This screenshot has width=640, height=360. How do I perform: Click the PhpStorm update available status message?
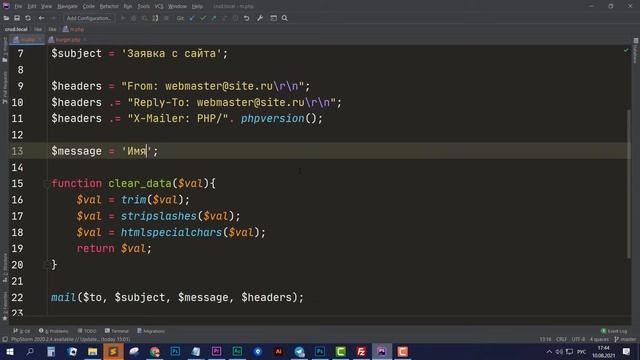(70, 339)
